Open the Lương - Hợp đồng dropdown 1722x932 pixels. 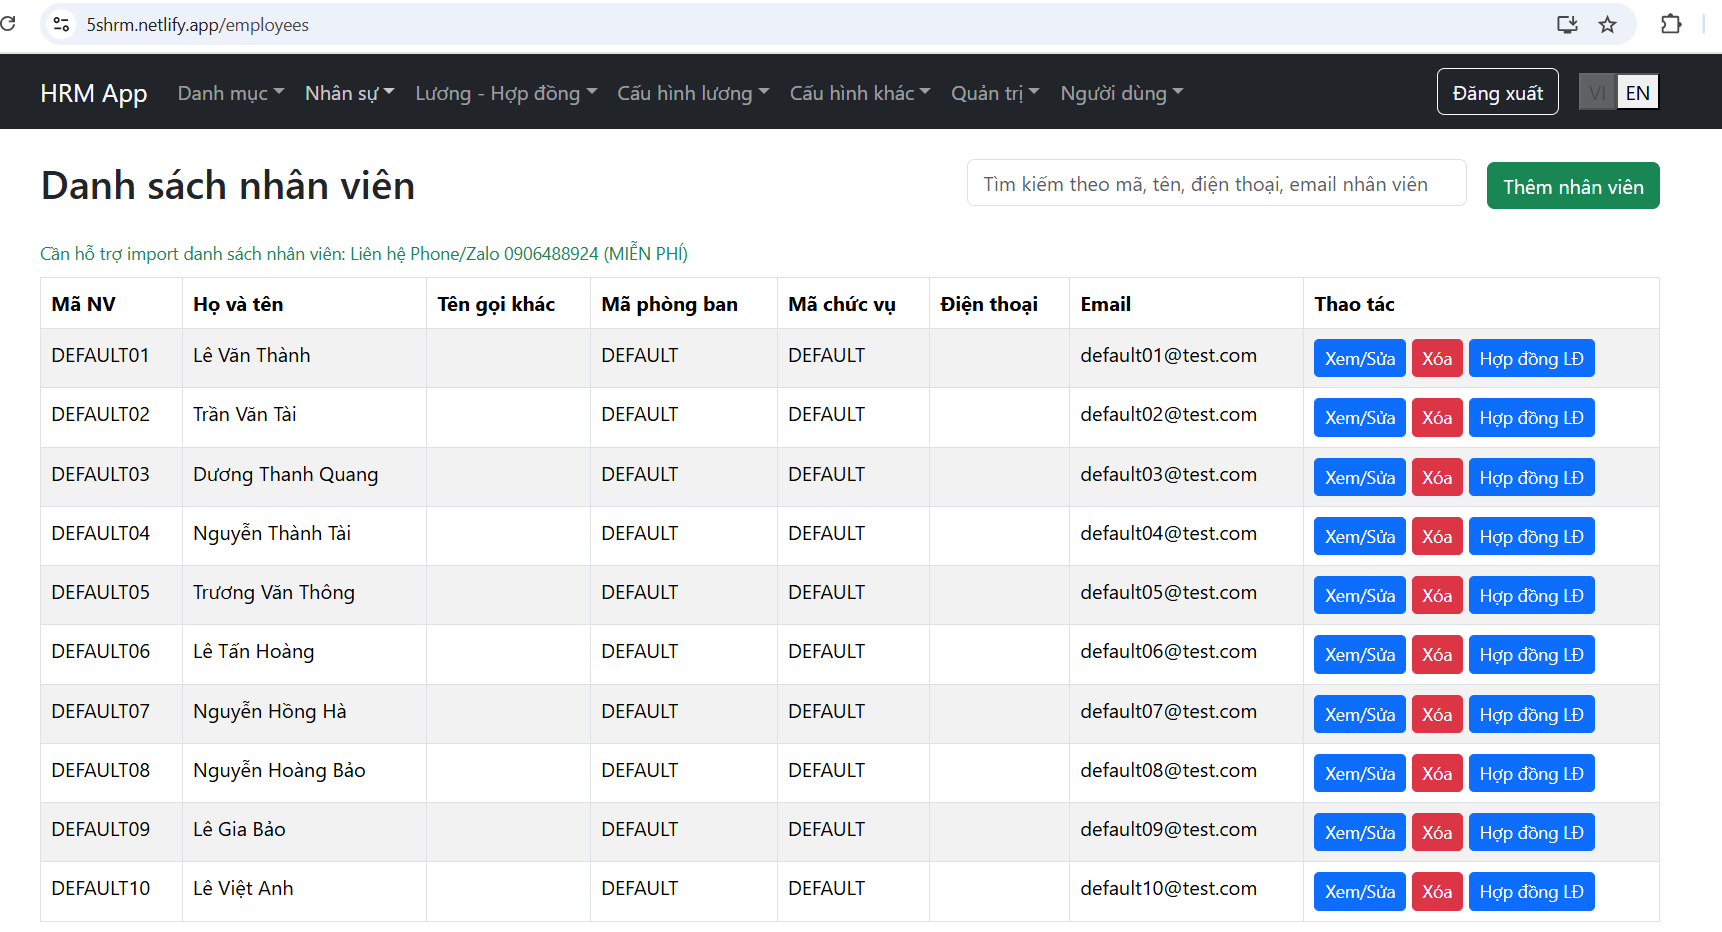(x=506, y=93)
